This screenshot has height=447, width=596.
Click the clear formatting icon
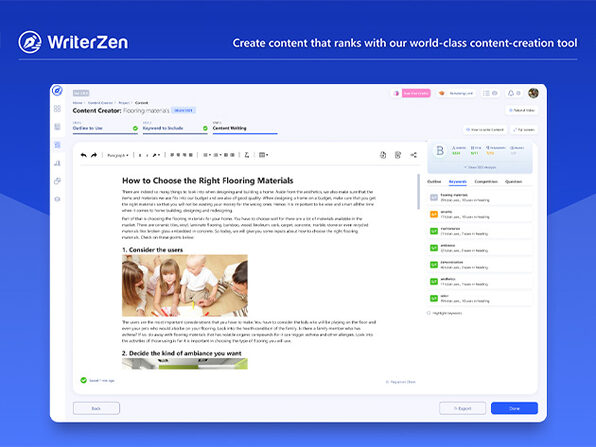tap(247, 155)
